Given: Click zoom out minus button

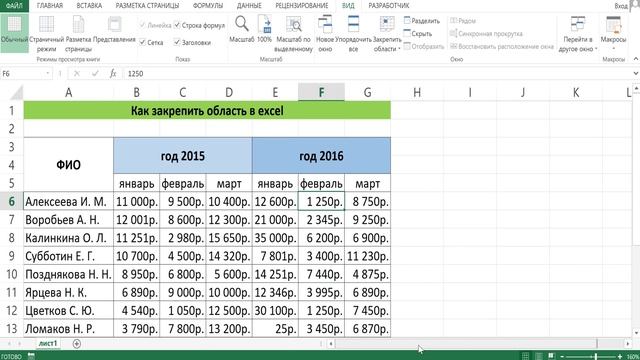Looking at the screenshot, I should pos(562,357).
